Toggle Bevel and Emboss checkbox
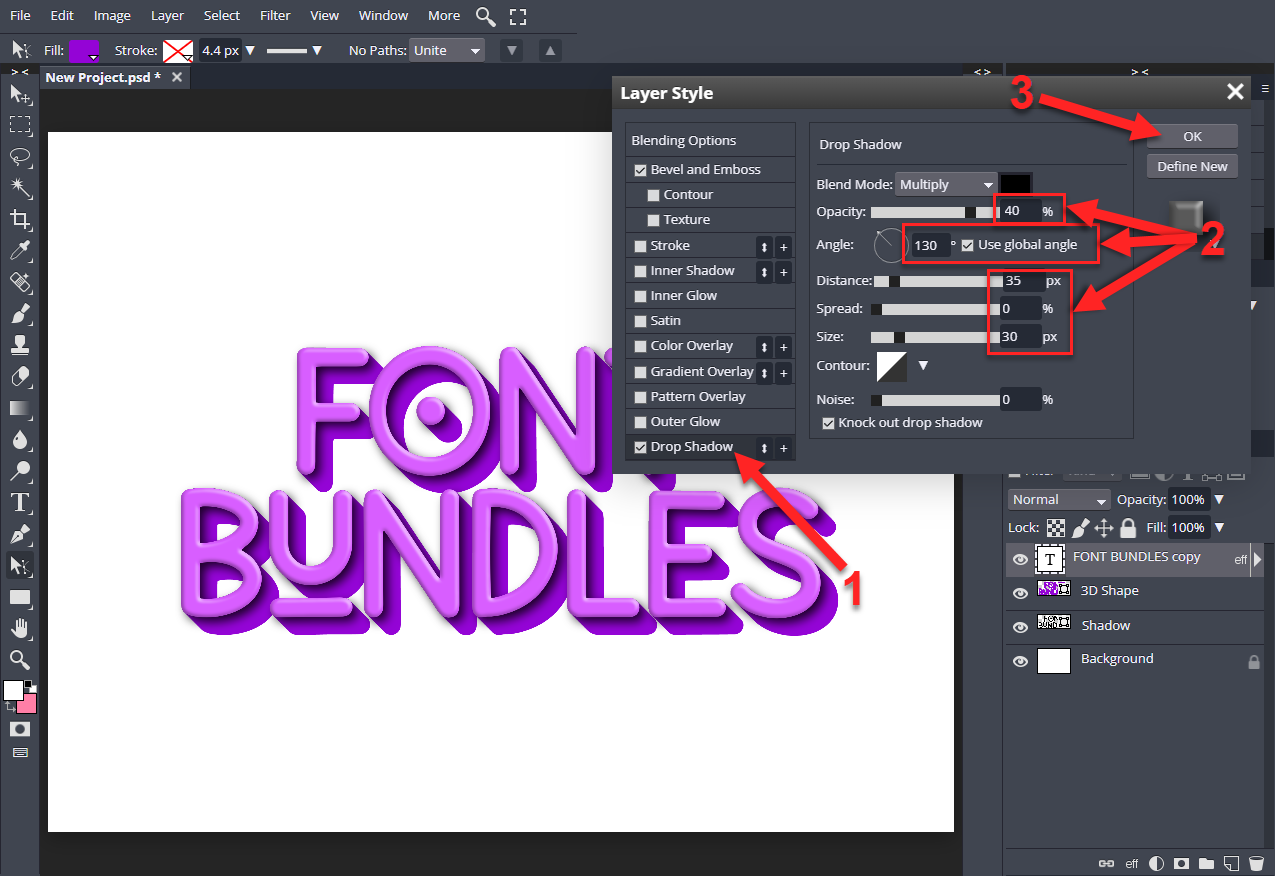1275x876 pixels. point(641,170)
